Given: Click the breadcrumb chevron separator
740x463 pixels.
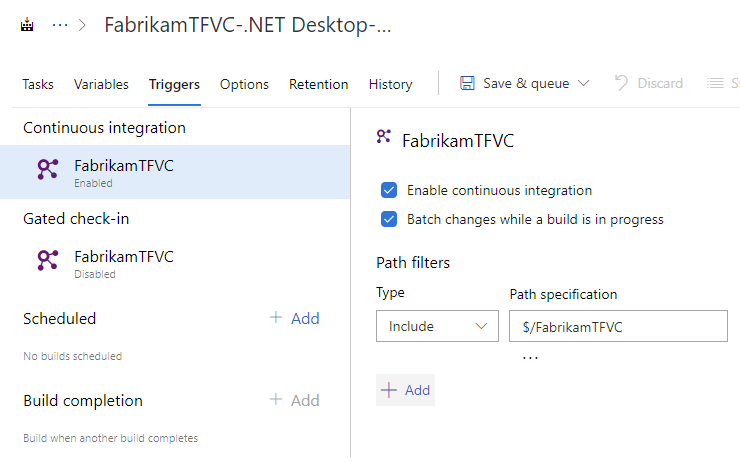Looking at the screenshot, I should tap(82, 25).
